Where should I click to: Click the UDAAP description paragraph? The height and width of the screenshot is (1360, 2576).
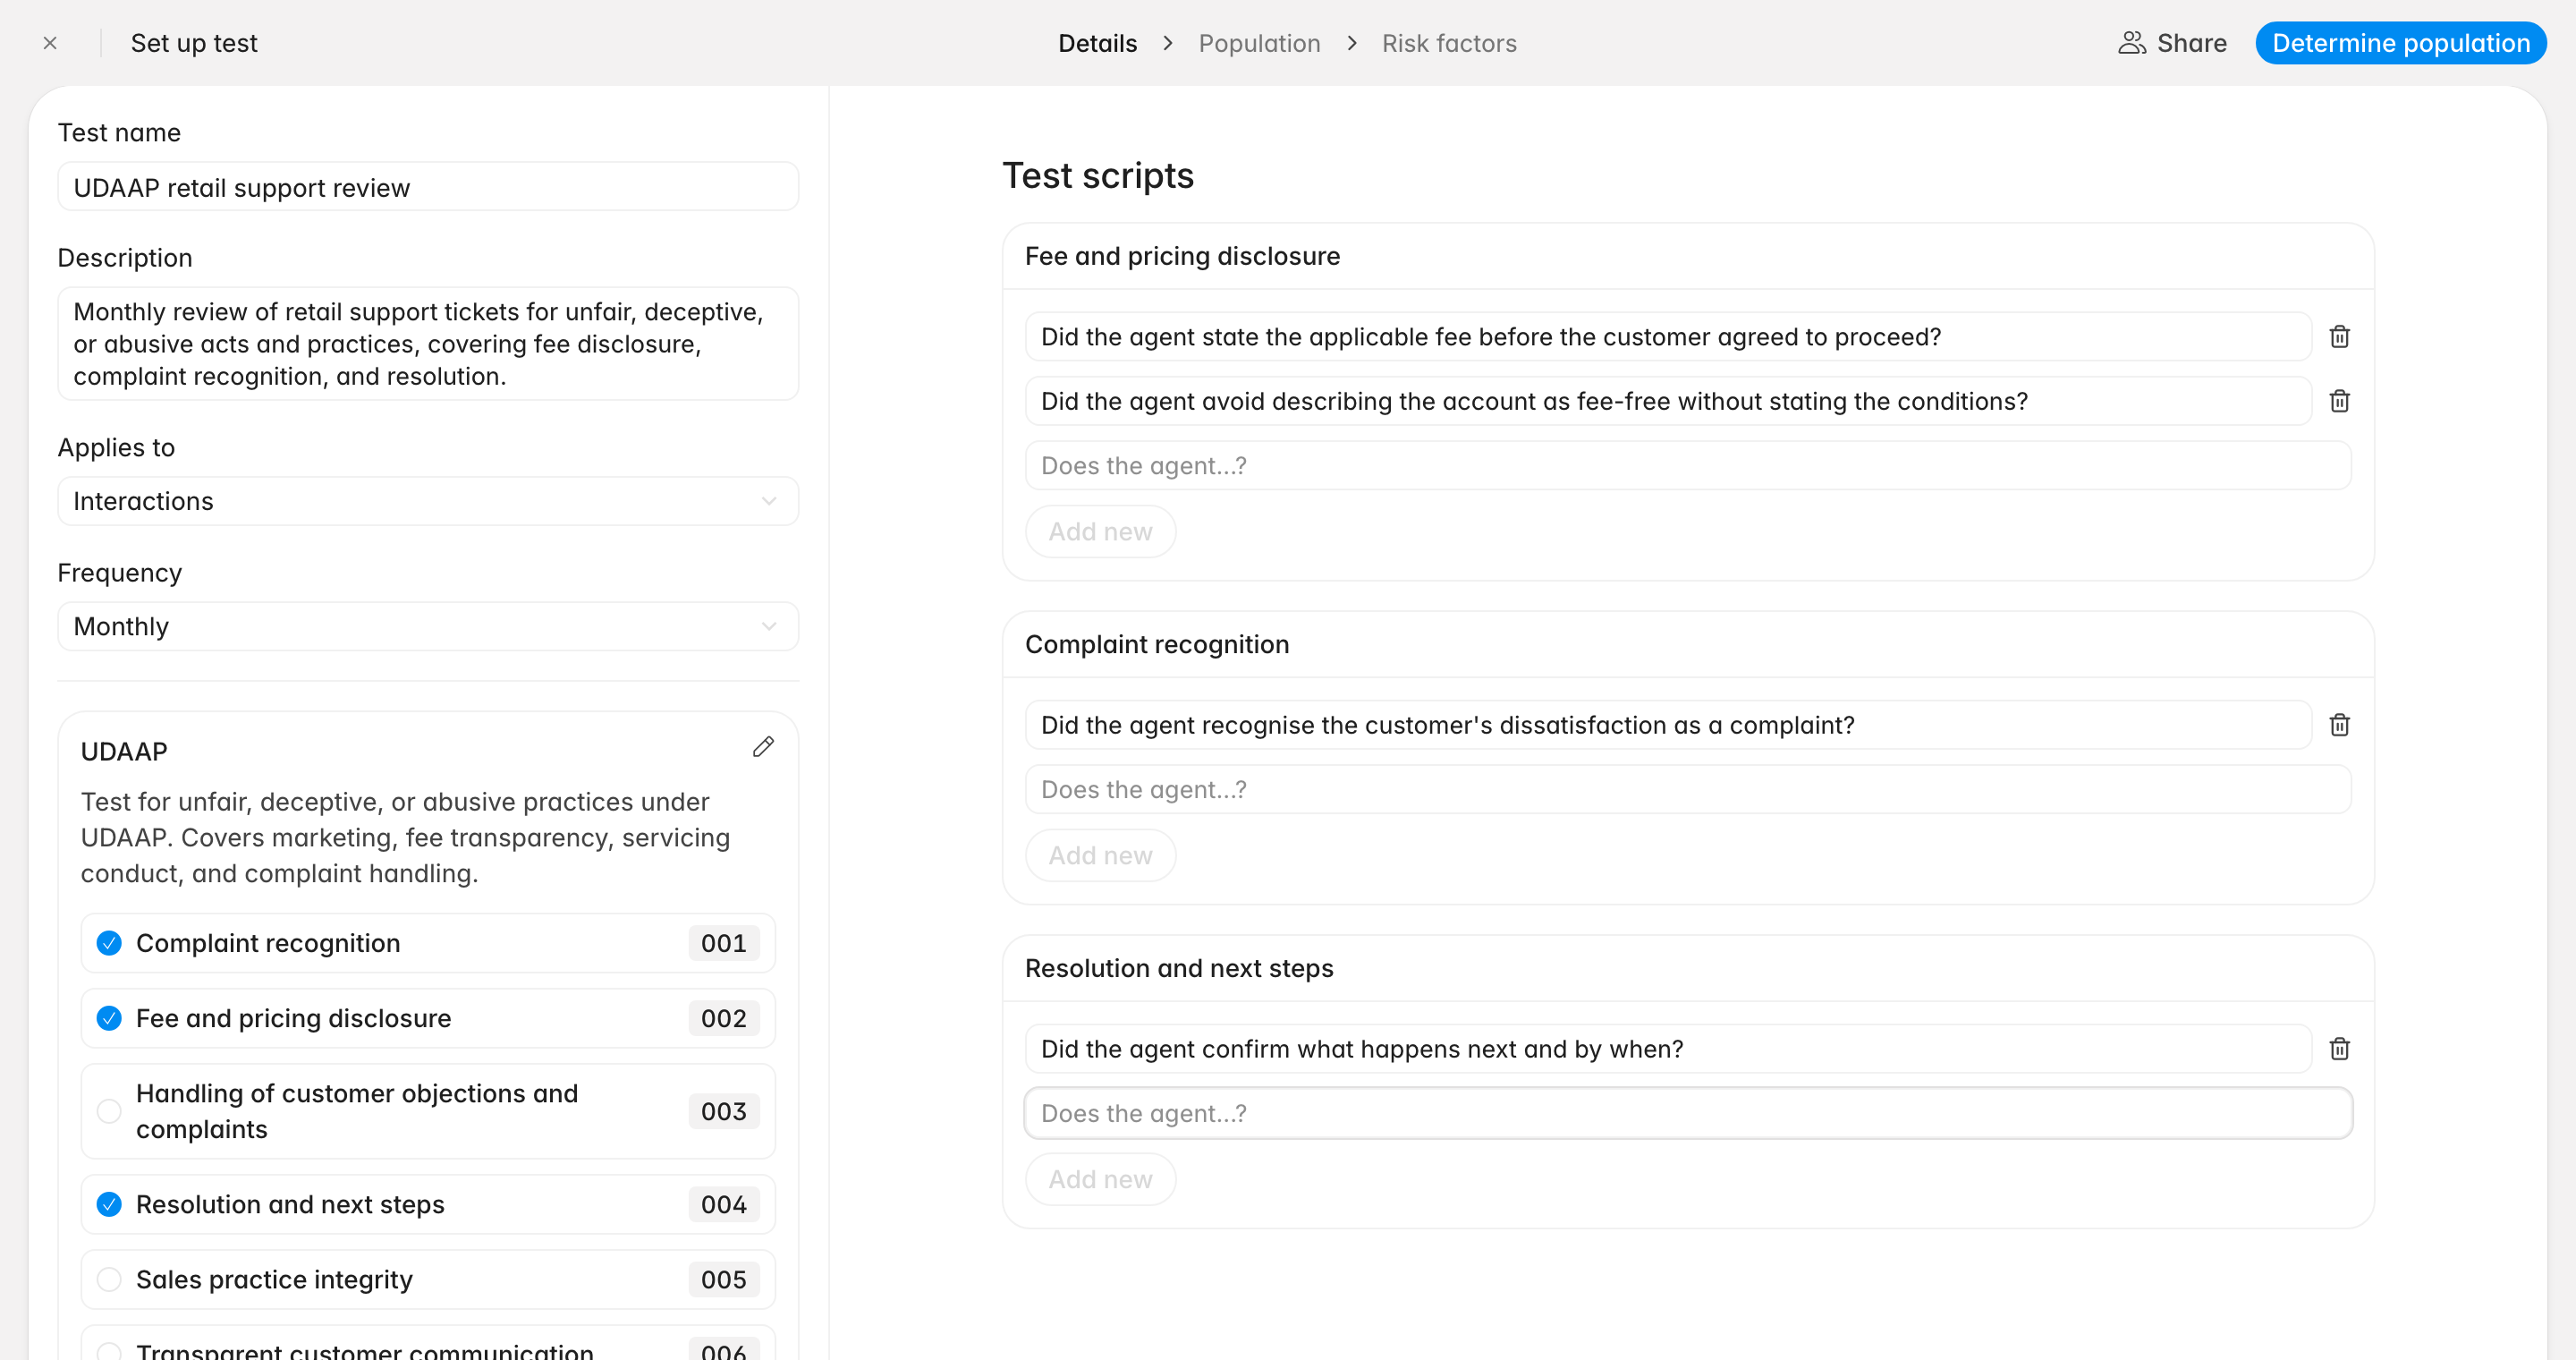(406, 837)
